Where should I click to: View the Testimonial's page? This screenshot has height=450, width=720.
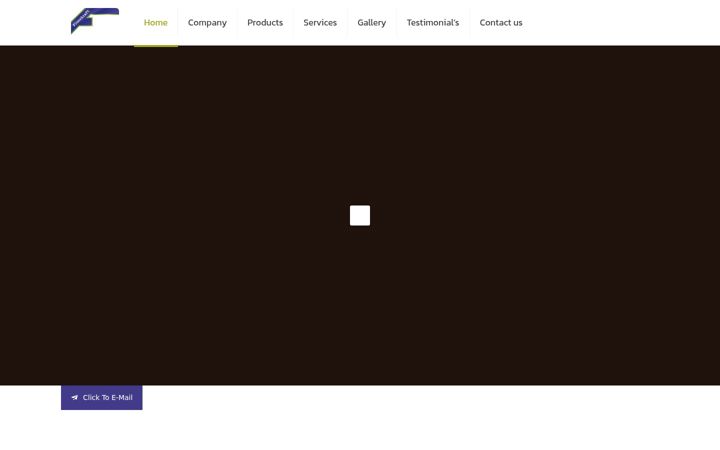[433, 22]
